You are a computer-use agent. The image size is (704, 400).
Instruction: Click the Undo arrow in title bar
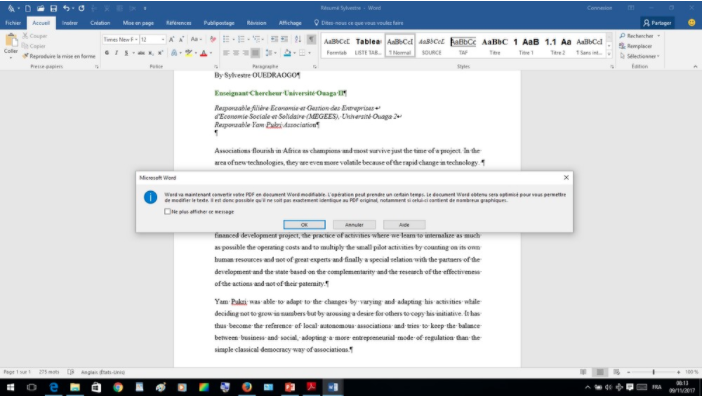tap(66, 7)
